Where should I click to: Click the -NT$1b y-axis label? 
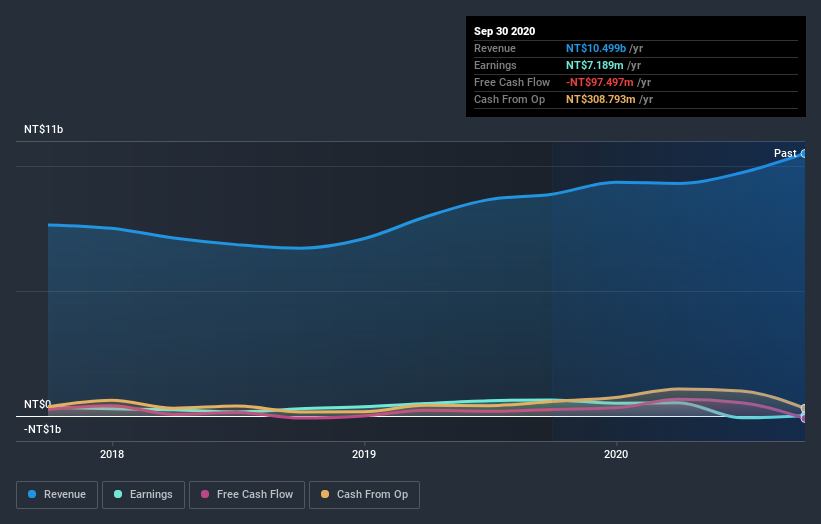[x=42, y=429]
